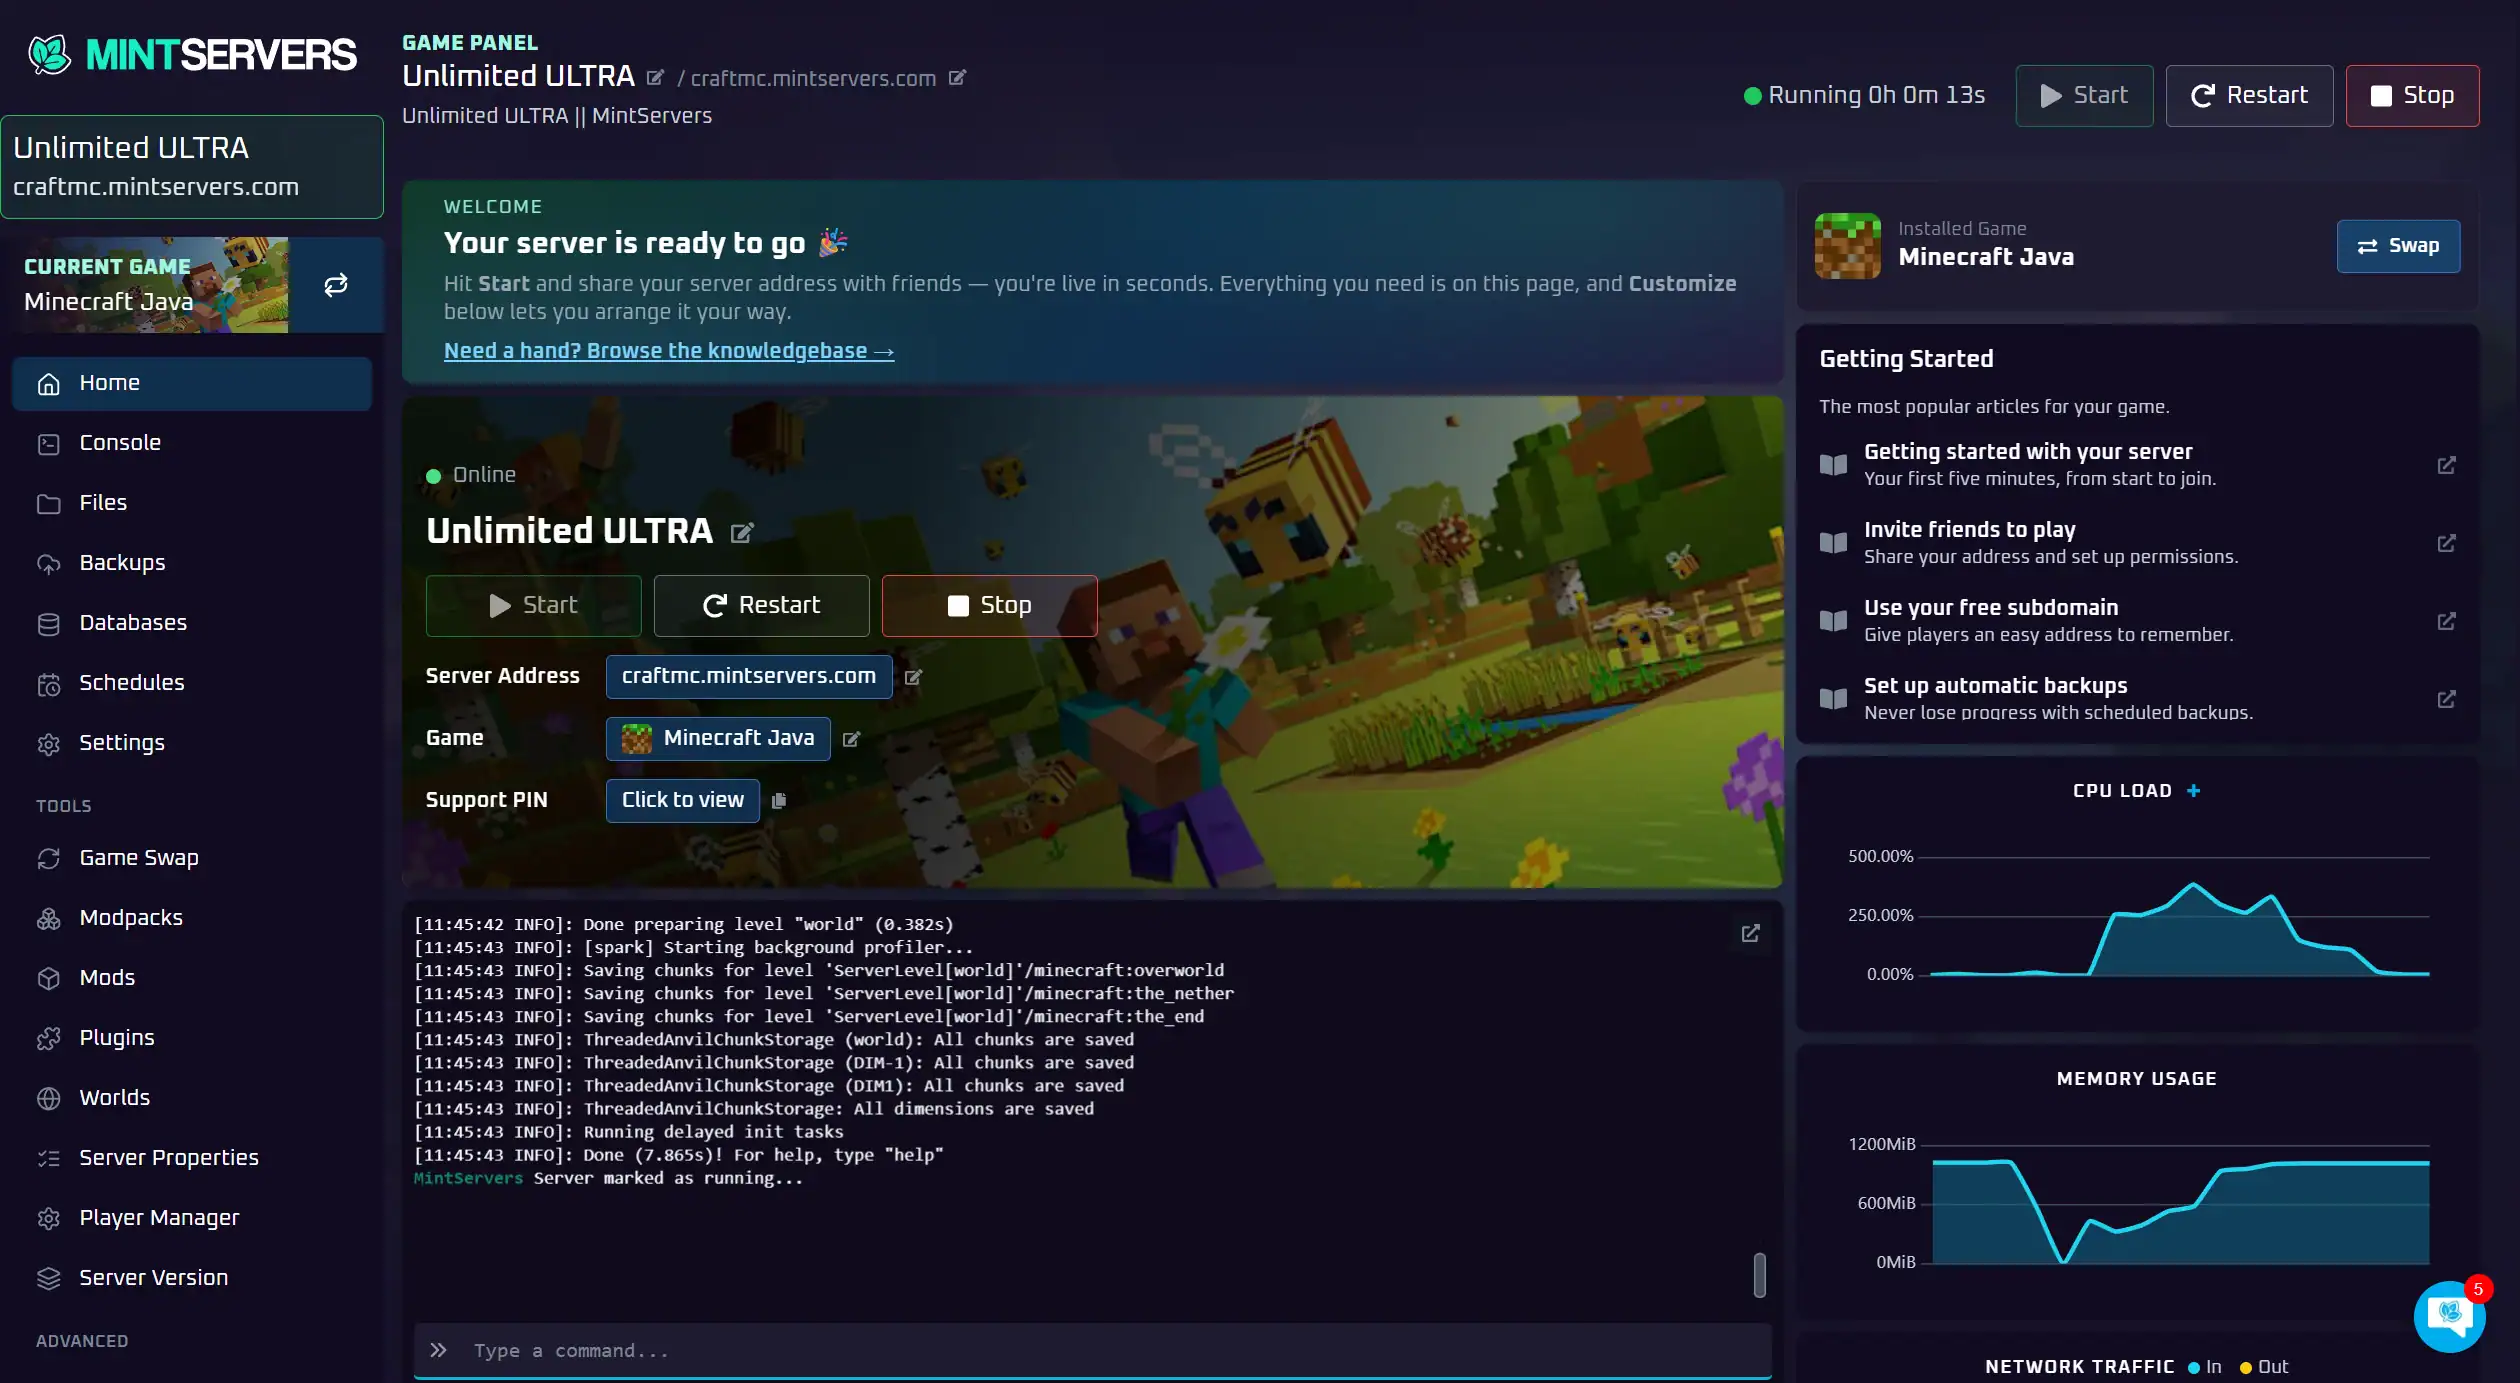Click CPU LOAD chart heading
The height and width of the screenshot is (1383, 2520).
pyautogui.click(x=2122, y=791)
